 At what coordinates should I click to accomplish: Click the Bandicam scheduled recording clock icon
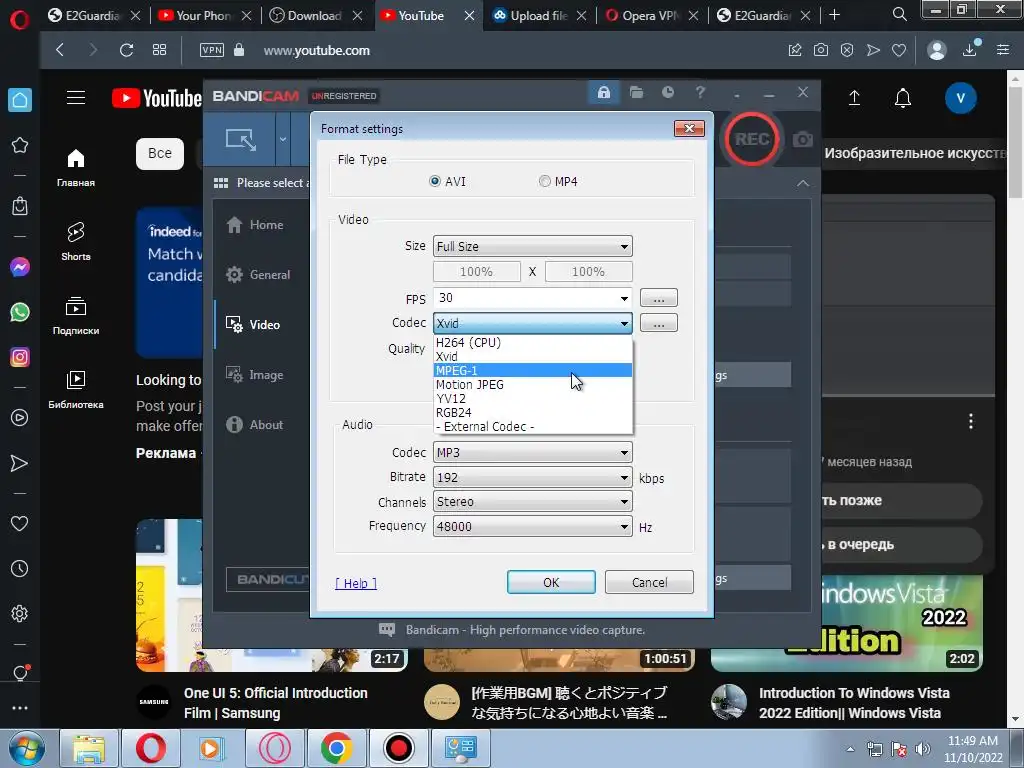pyautogui.click(x=667, y=93)
